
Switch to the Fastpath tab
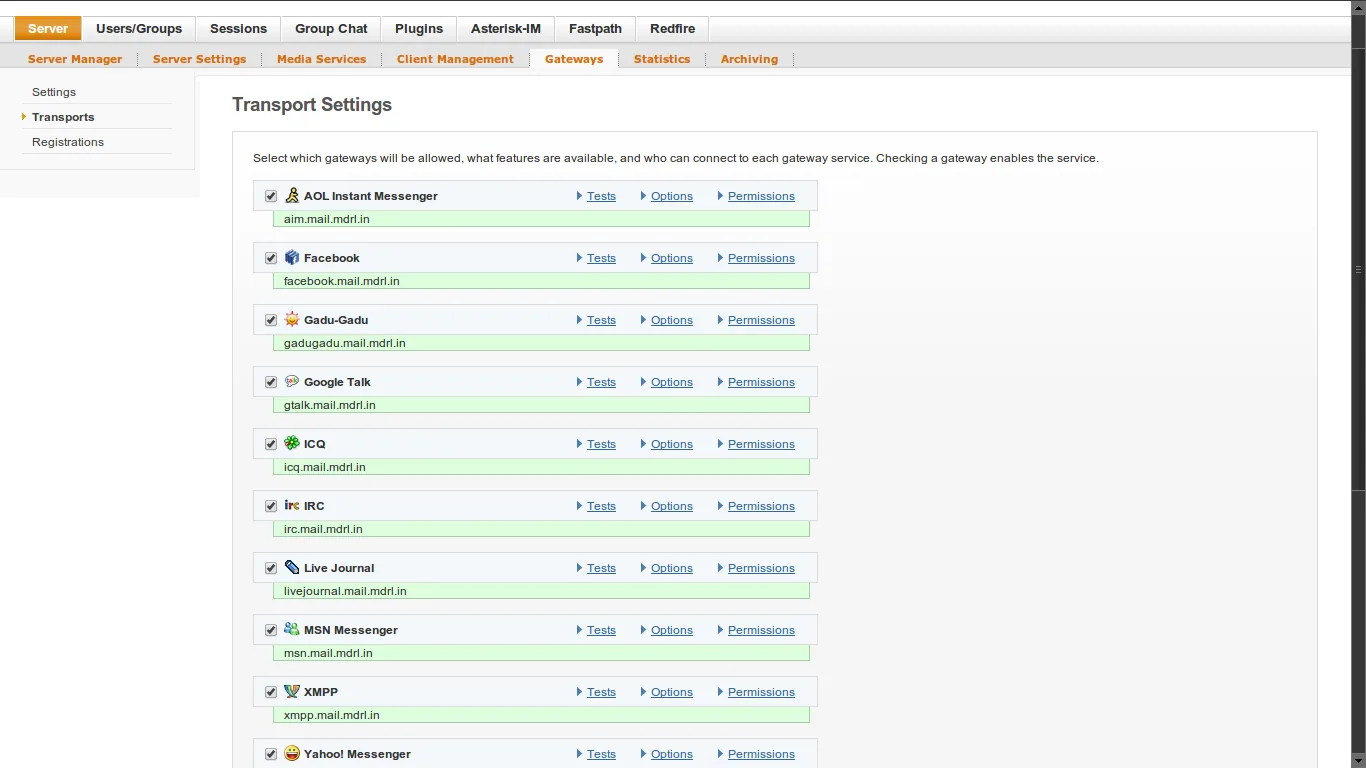596,29
